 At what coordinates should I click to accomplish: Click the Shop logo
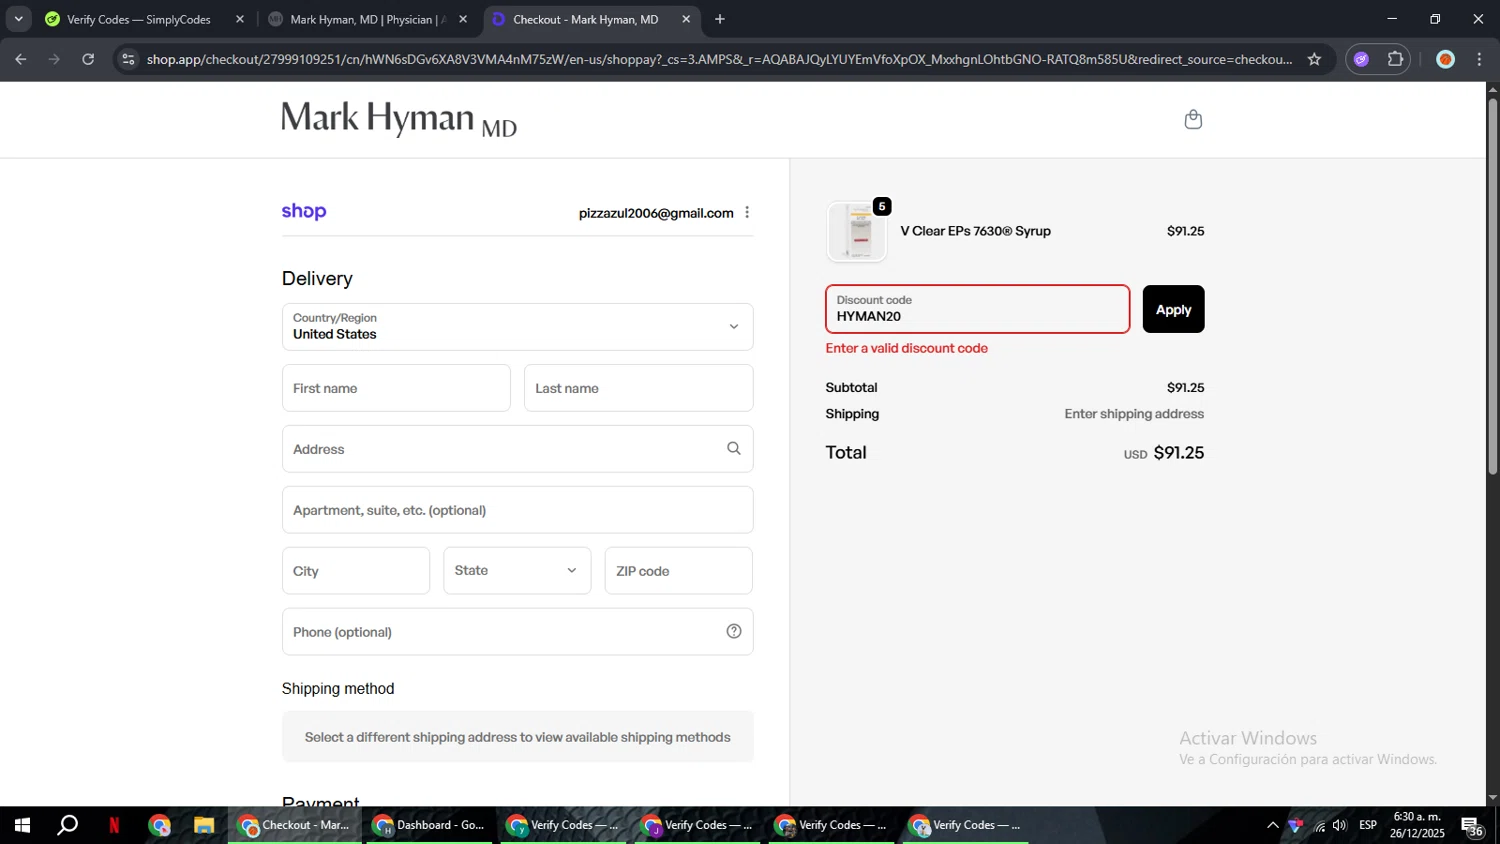click(304, 211)
